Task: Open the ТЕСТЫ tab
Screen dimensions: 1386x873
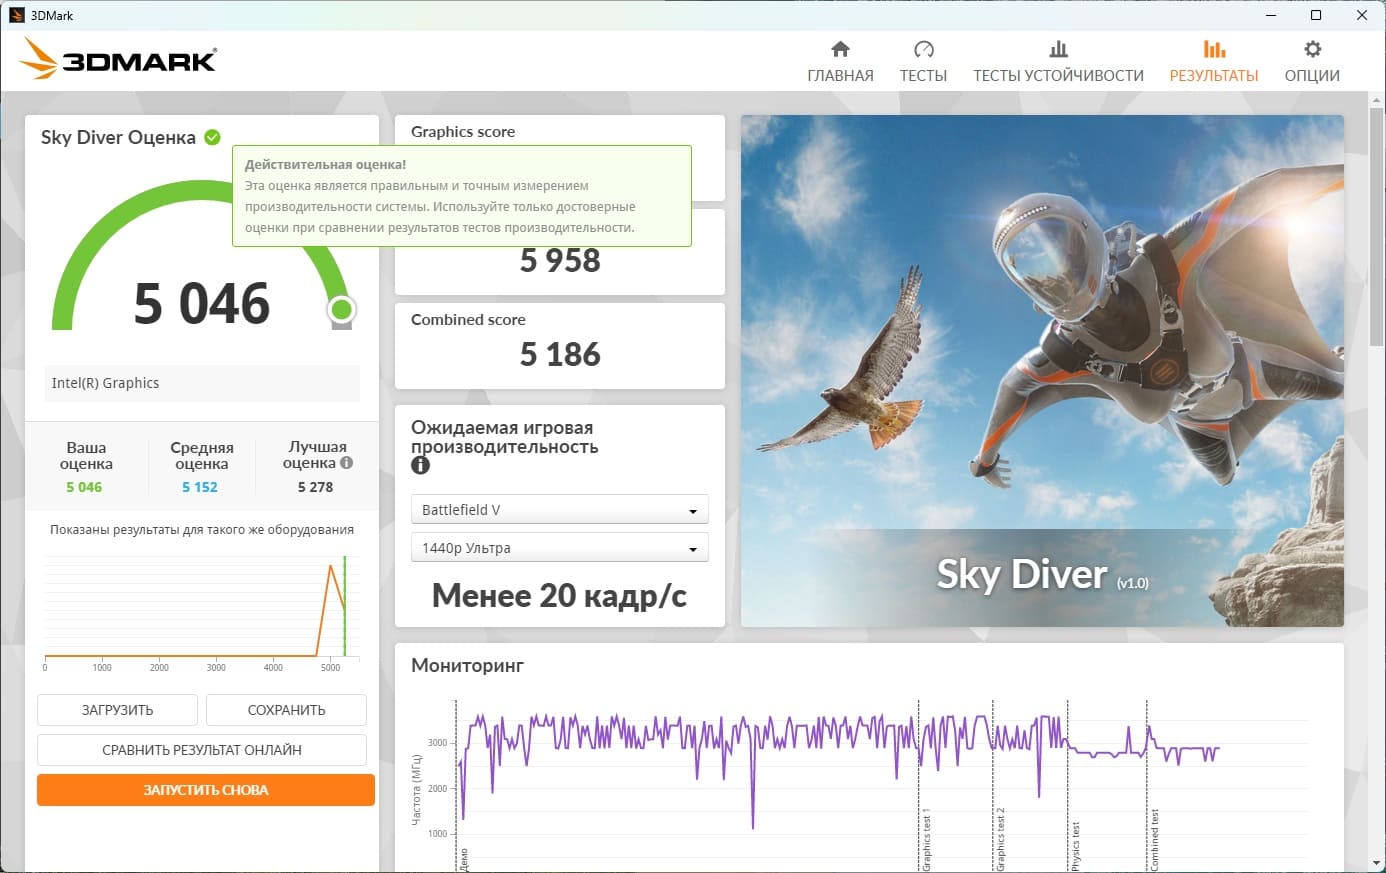Action: click(923, 62)
